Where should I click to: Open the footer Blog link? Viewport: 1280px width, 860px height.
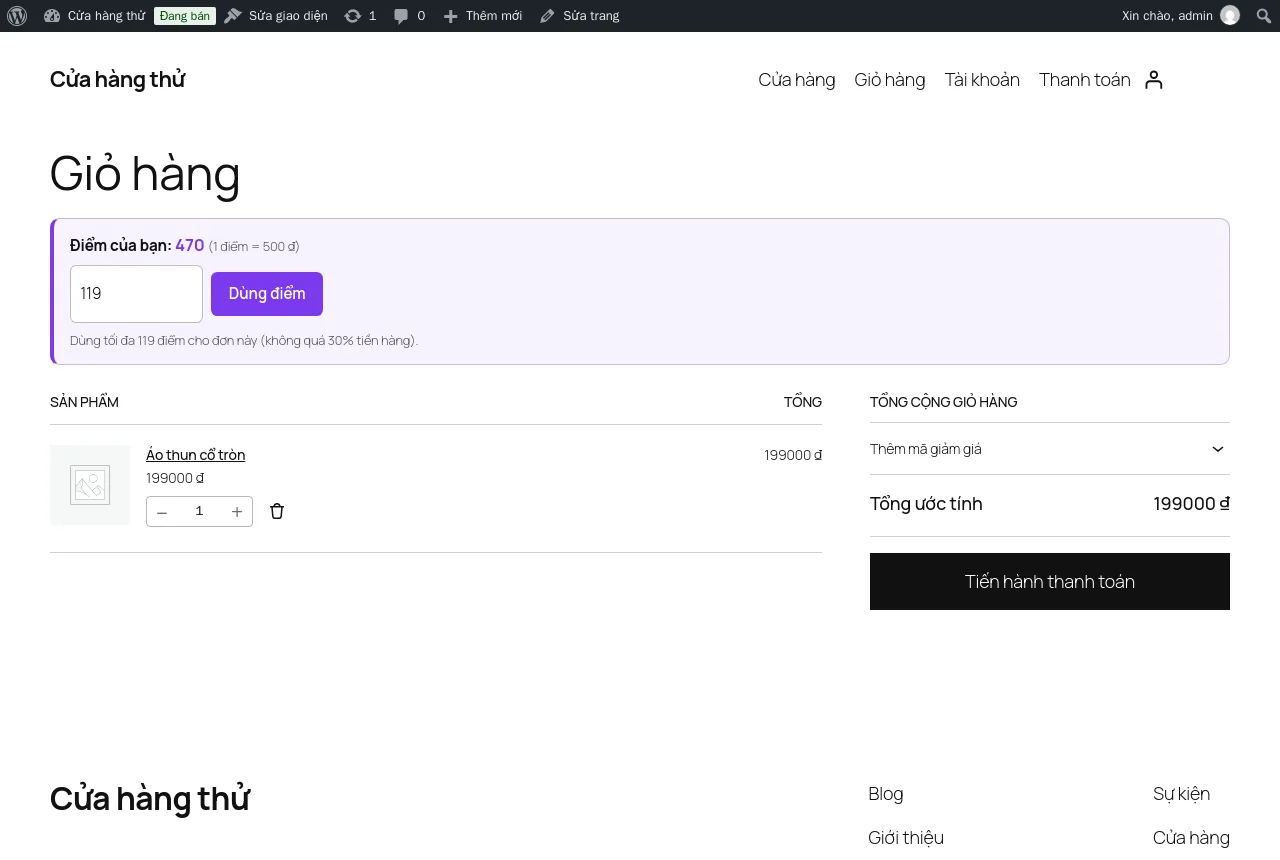click(x=886, y=794)
